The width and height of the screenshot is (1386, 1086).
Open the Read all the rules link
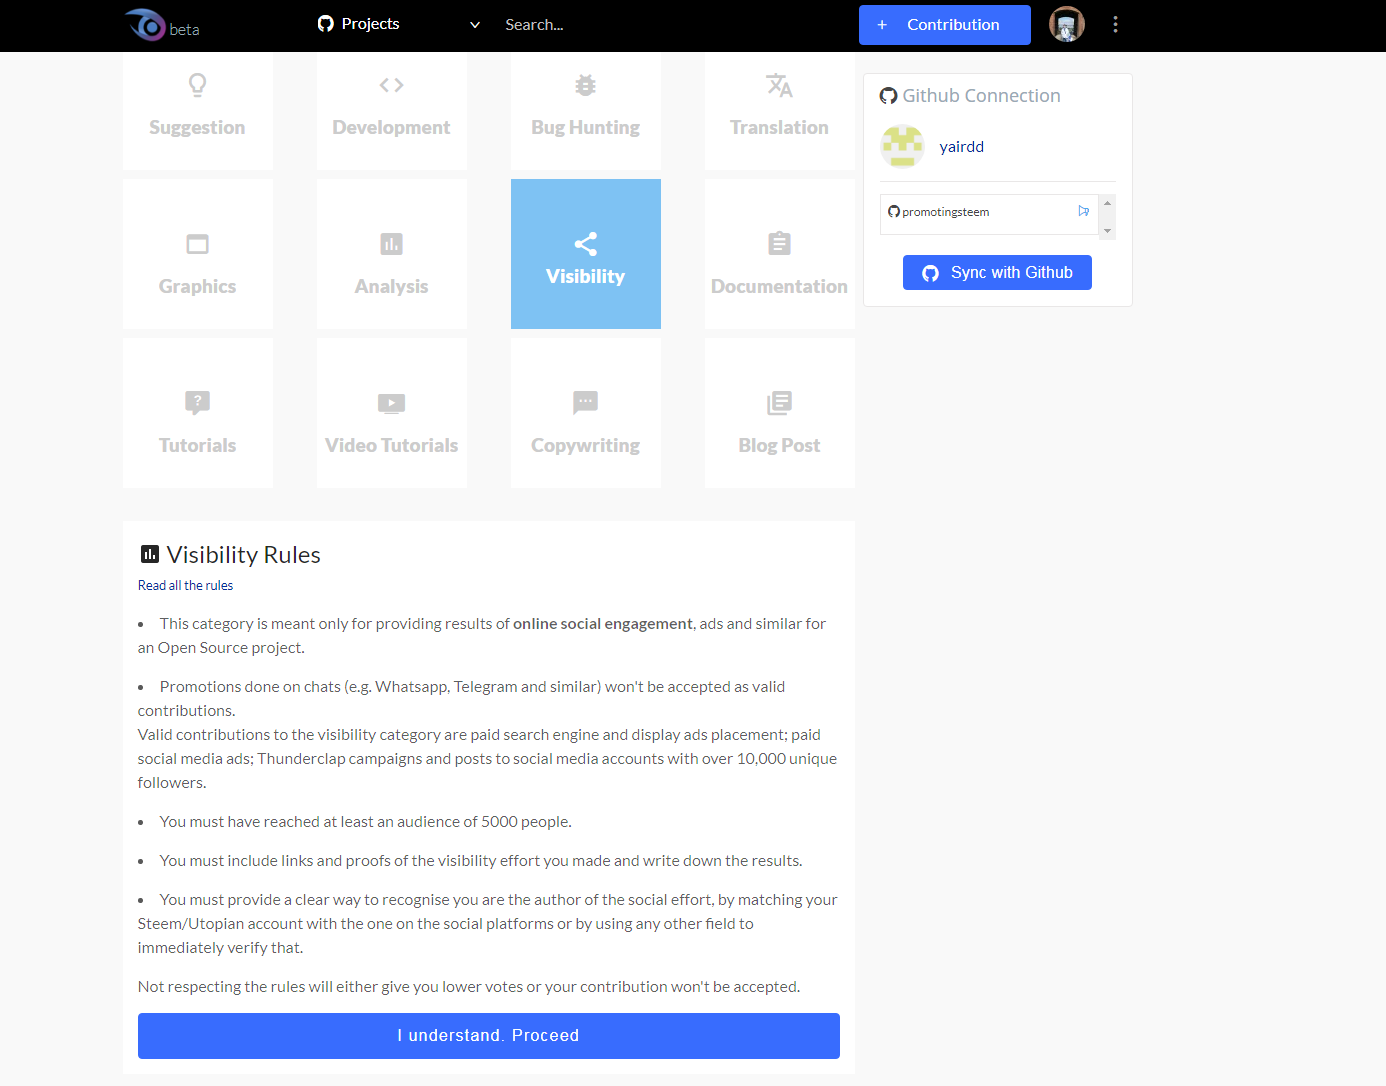click(185, 585)
